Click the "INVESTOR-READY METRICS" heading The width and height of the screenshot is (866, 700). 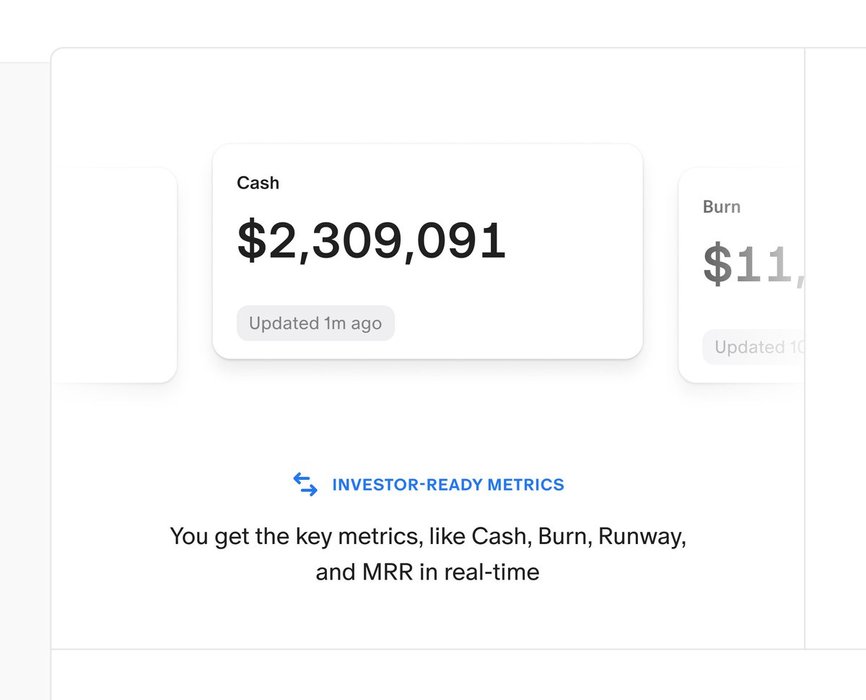point(448,485)
